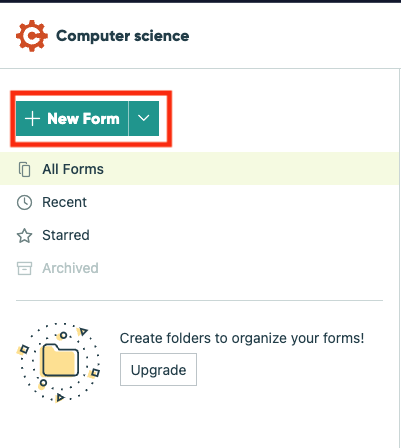
Task: Open Archived forms
Action: pos(199,268)
